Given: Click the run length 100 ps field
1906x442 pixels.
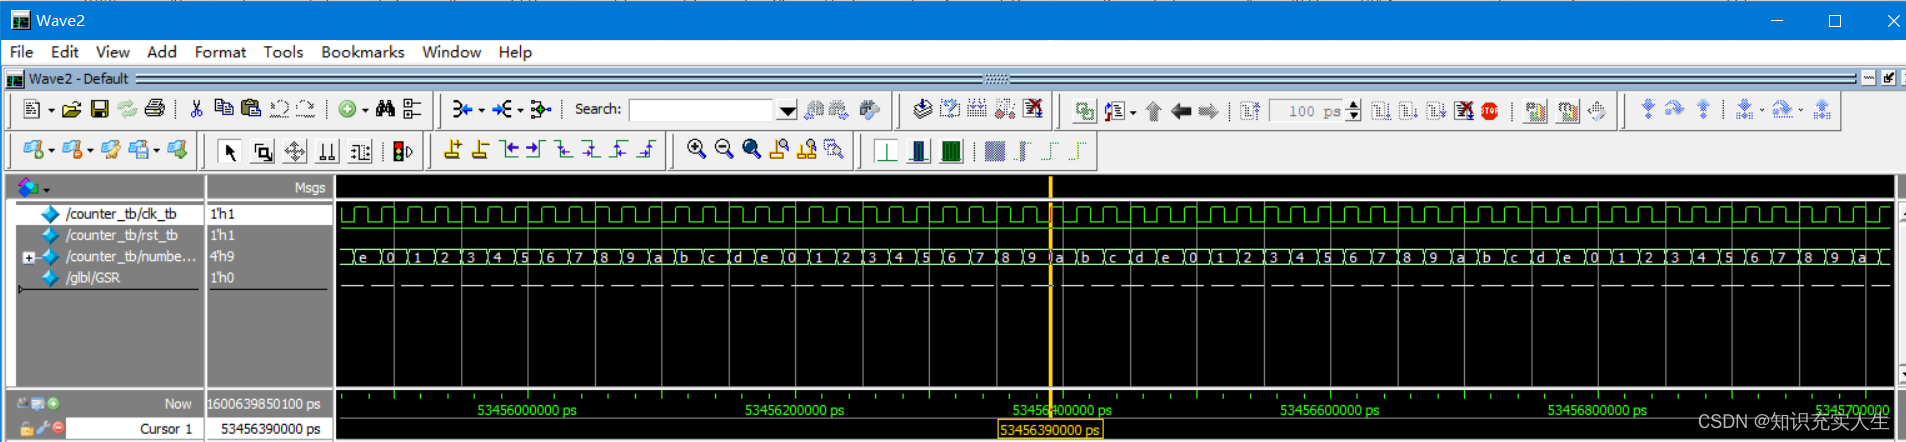Looking at the screenshot, I should click(1307, 111).
